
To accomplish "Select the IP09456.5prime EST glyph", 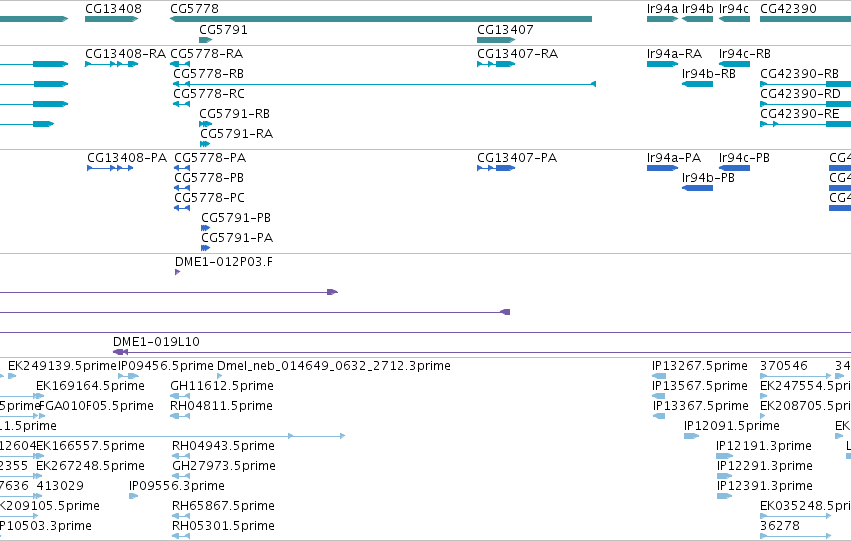I will [129, 376].
